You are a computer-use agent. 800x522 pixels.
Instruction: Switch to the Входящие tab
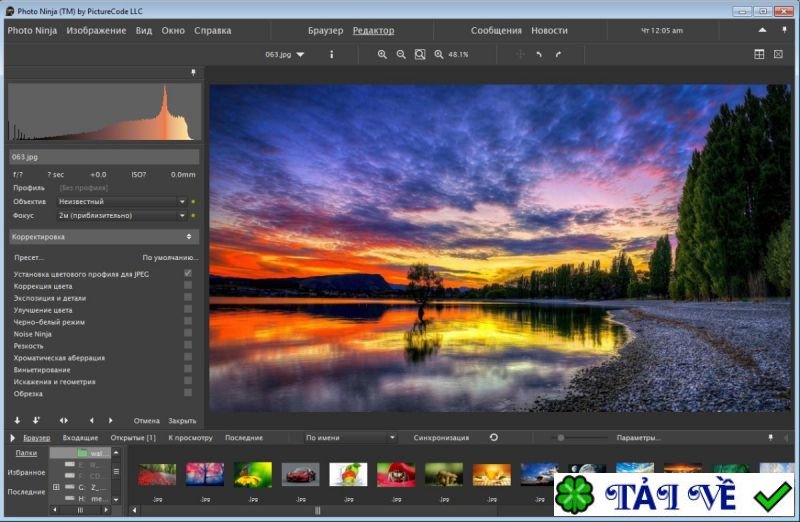pyautogui.click(x=80, y=437)
